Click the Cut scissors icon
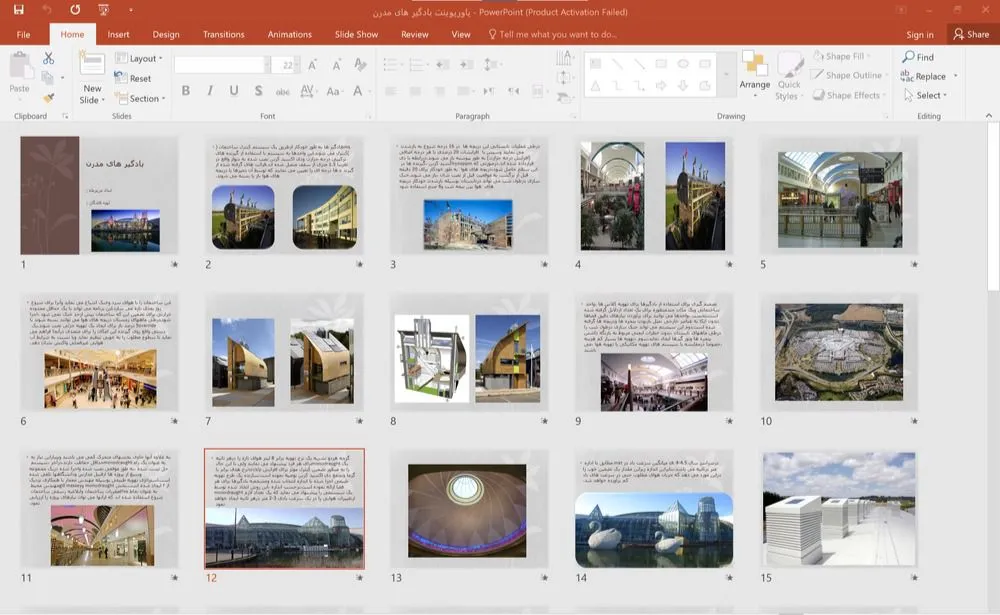Viewport: 1000px width, 615px height. 48,59
